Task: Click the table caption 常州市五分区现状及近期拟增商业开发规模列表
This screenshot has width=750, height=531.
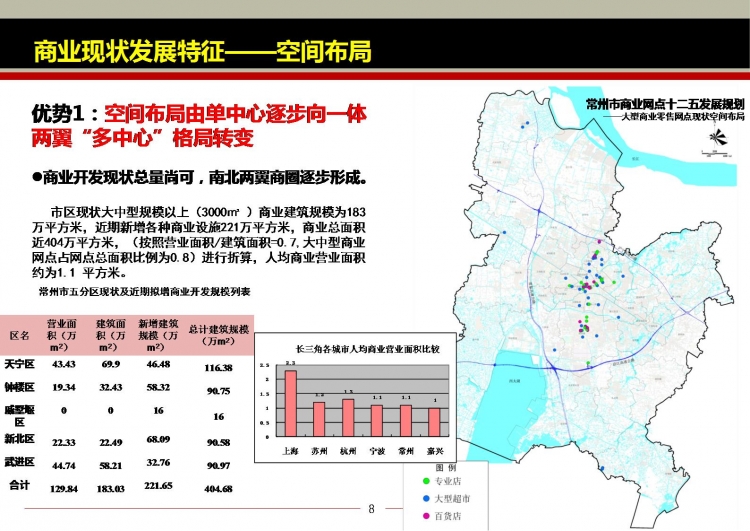Action: [145, 291]
